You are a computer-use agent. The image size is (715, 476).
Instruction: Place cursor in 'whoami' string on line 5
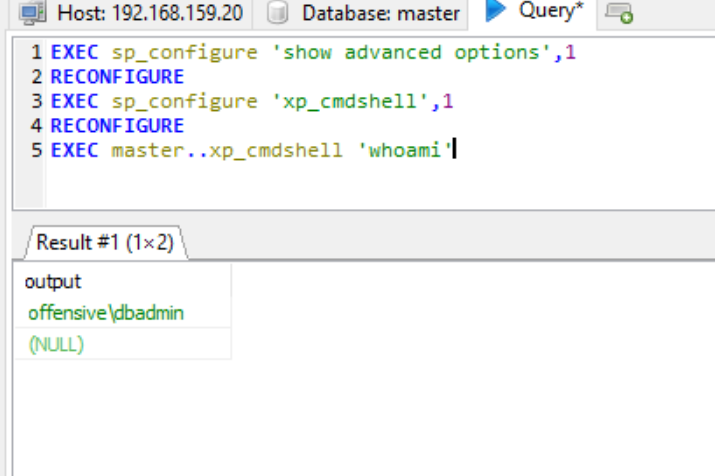coord(405,150)
